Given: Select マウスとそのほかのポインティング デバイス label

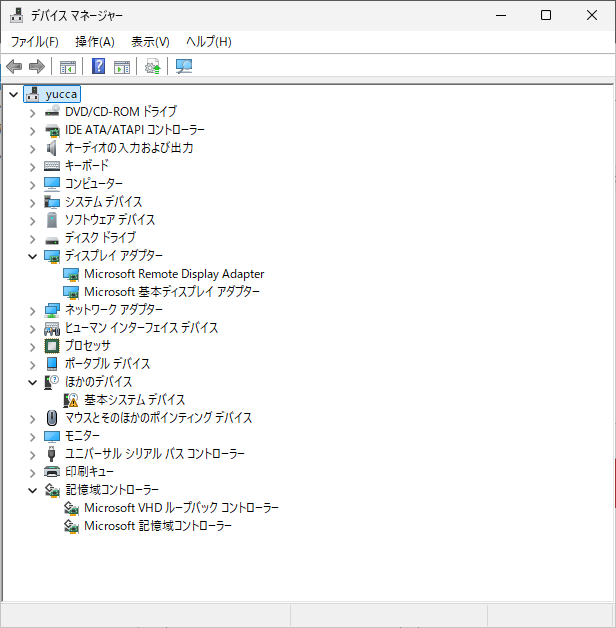Looking at the screenshot, I should pos(159,418).
